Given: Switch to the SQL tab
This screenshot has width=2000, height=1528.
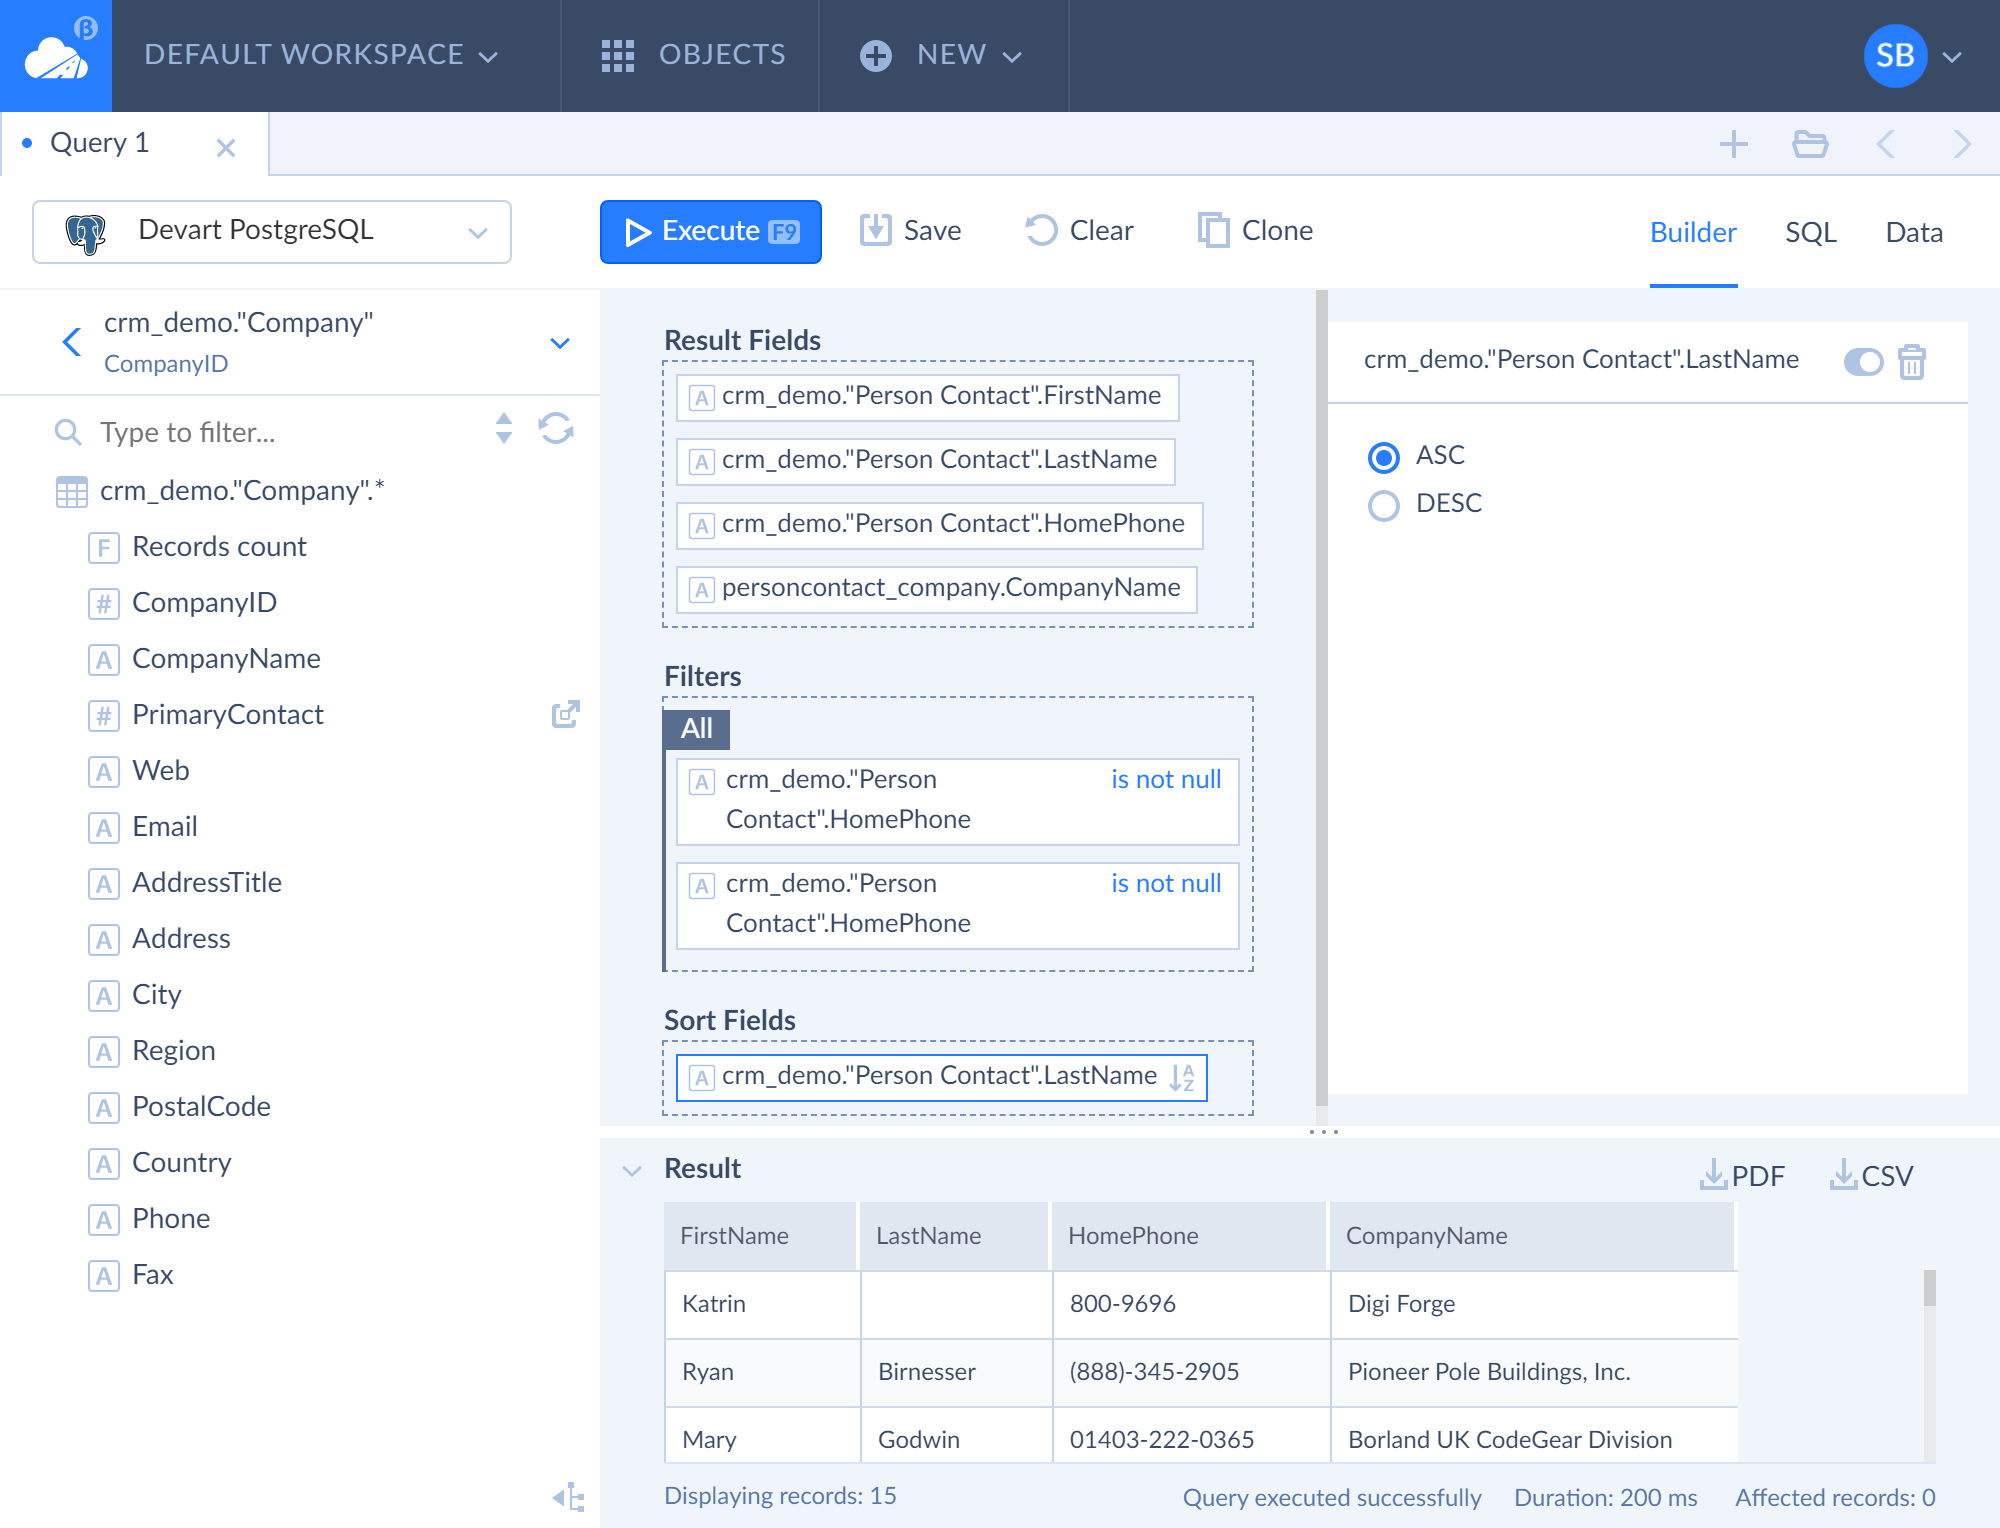Looking at the screenshot, I should [1811, 232].
